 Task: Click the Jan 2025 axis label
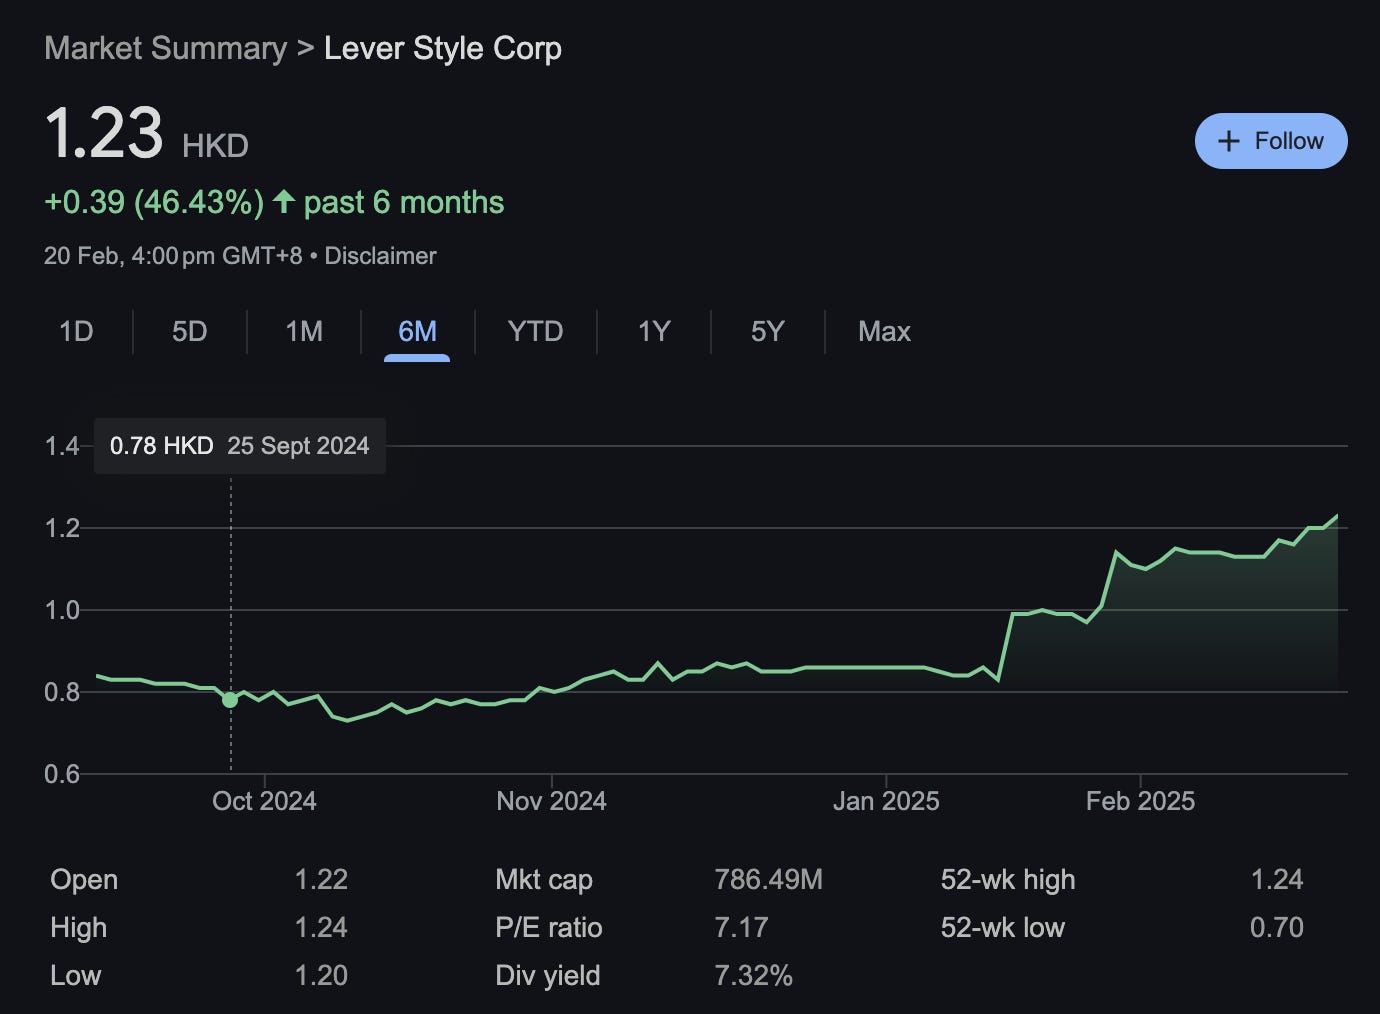pyautogui.click(x=886, y=801)
